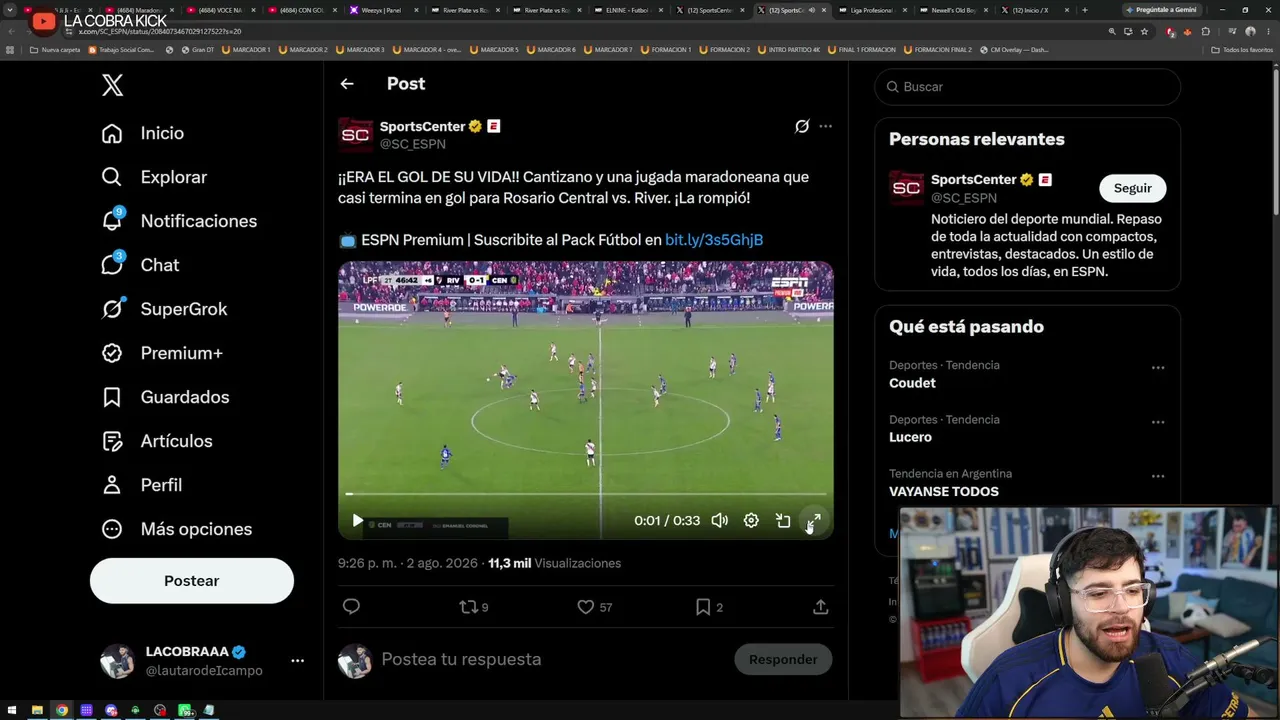The image size is (1280, 720).
Task: Share the post via the upload icon
Action: (x=821, y=607)
